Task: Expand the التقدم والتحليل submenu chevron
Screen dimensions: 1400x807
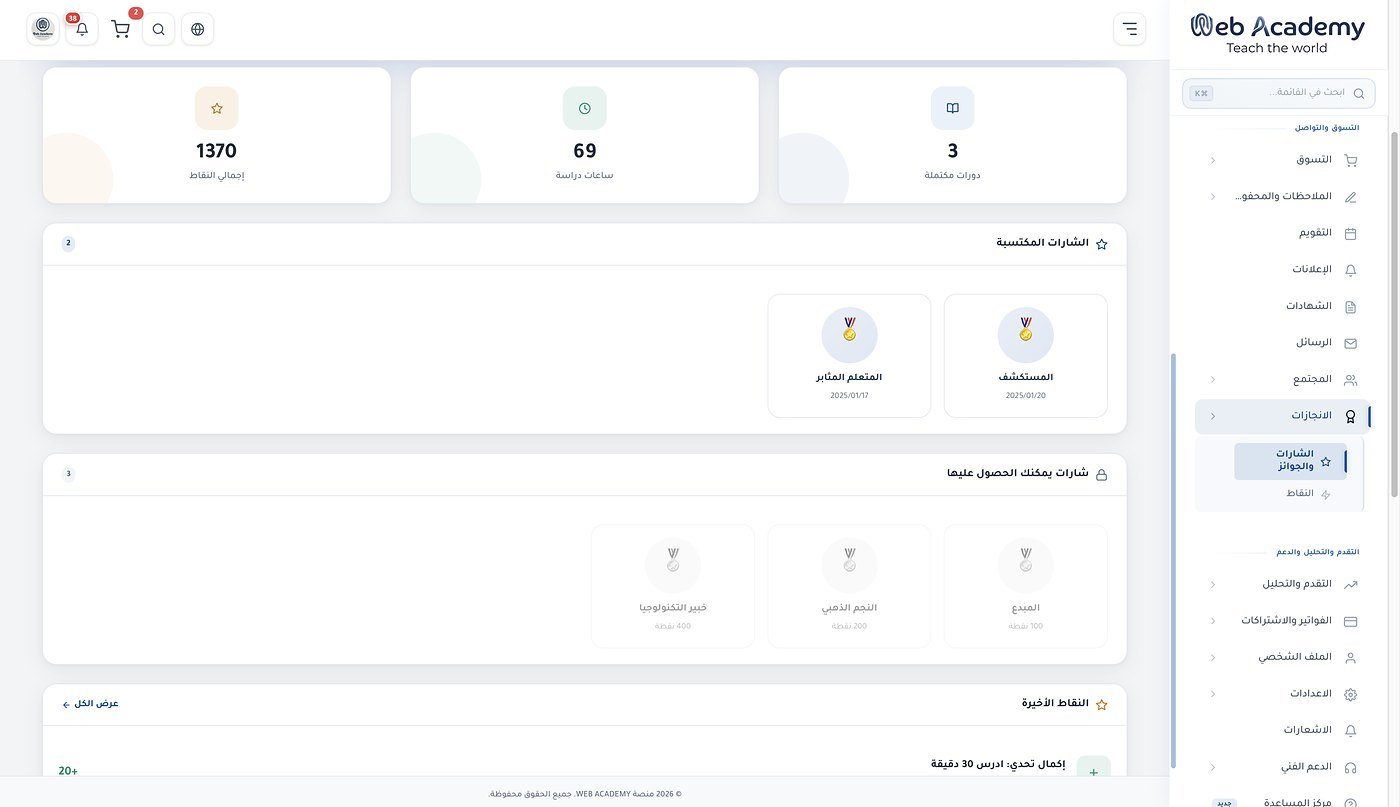Action: coord(1213,584)
